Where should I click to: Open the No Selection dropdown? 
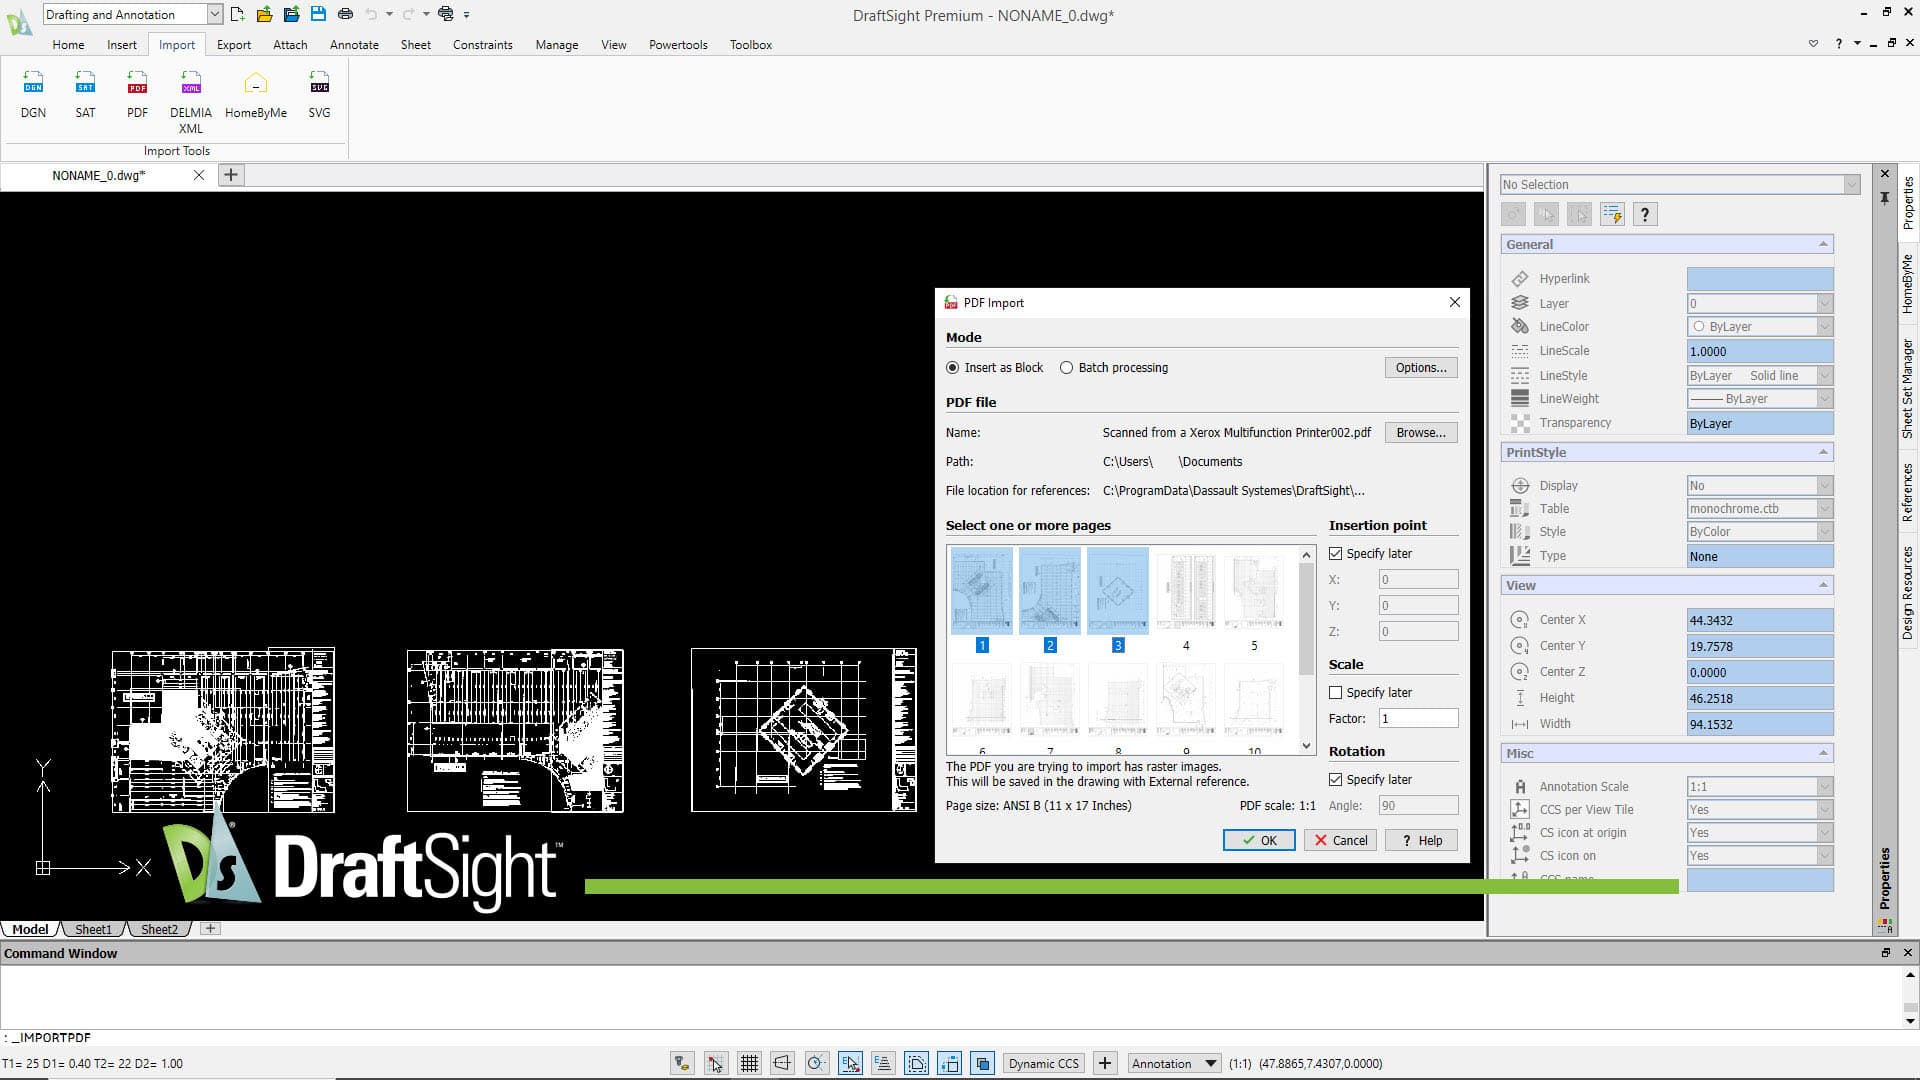click(1853, 184)
